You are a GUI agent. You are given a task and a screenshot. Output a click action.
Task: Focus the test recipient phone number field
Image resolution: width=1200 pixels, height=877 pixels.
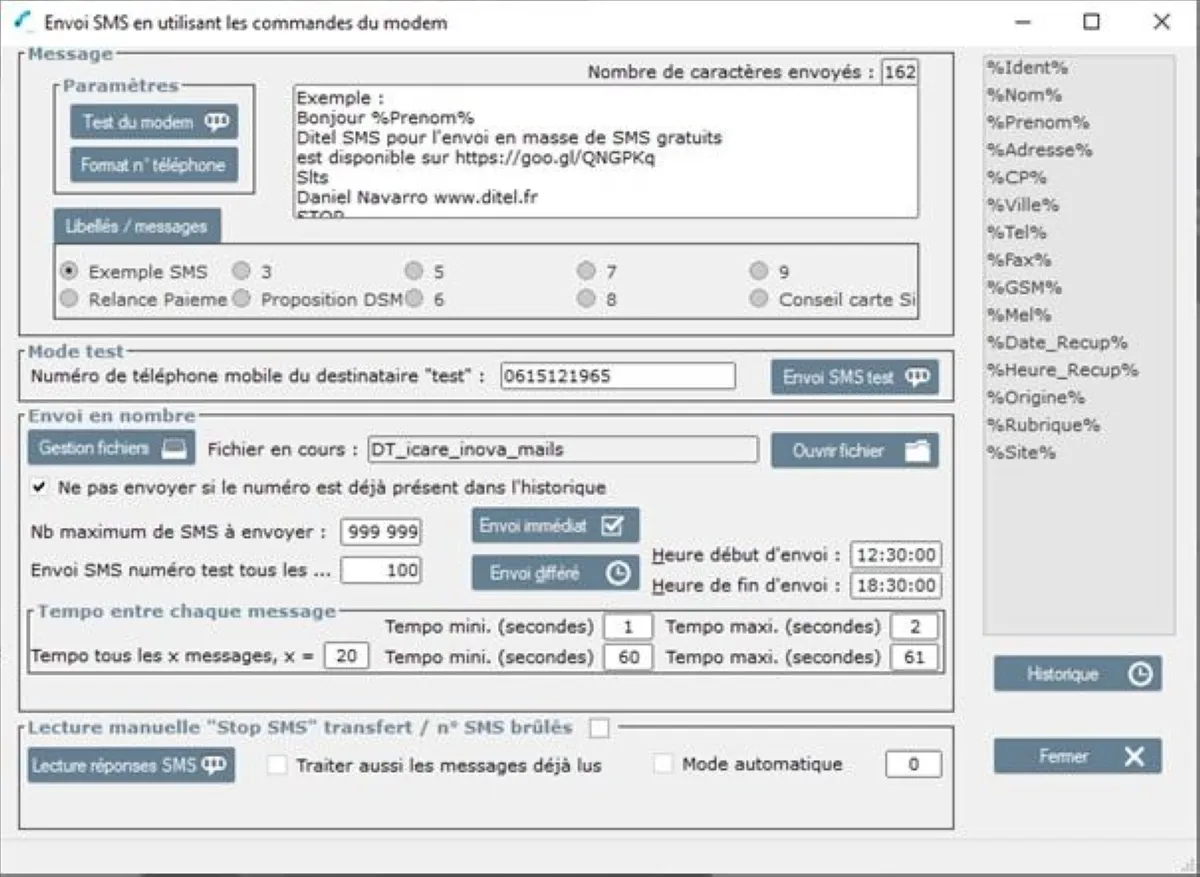618,376
